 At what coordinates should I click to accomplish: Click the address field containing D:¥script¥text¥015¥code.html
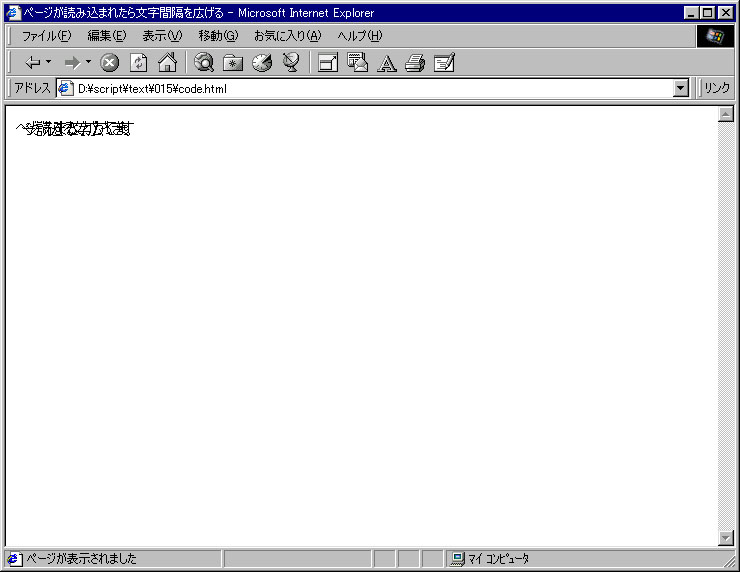[372, 89]
